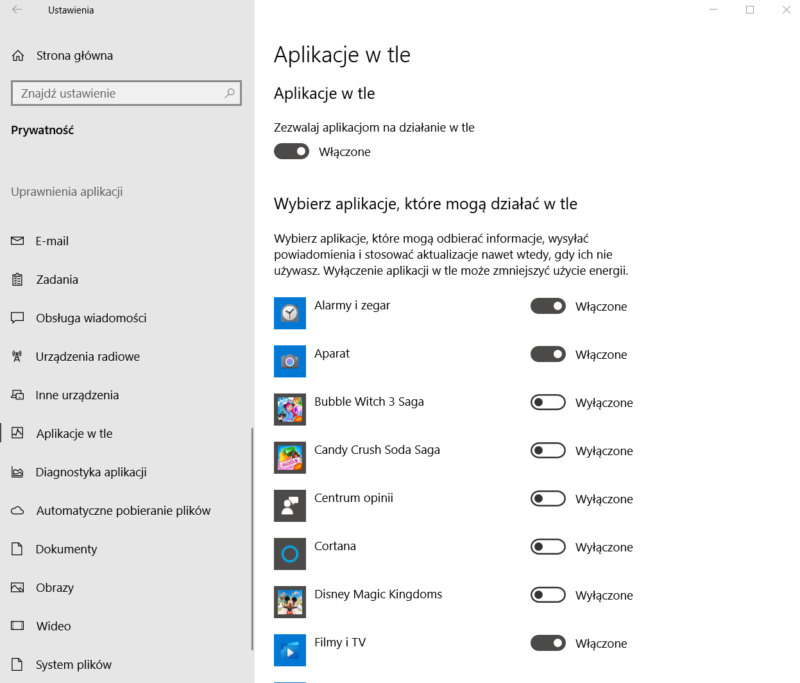Click the Bubble Witch 3 Saga icon

click(x=289, y=409)
